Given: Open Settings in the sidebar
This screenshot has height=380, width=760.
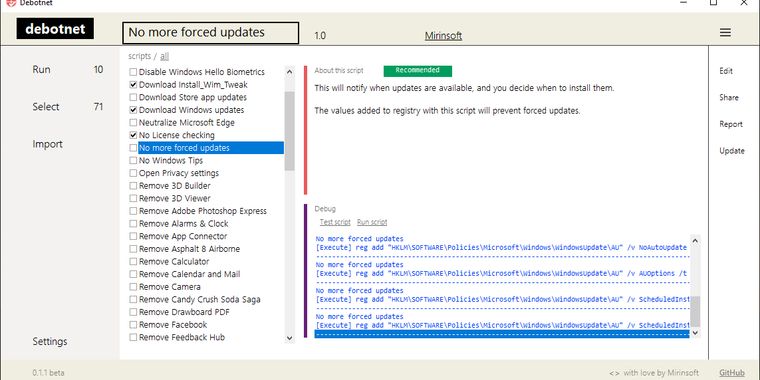Looking at the screenshot, I should pos(50,341).
